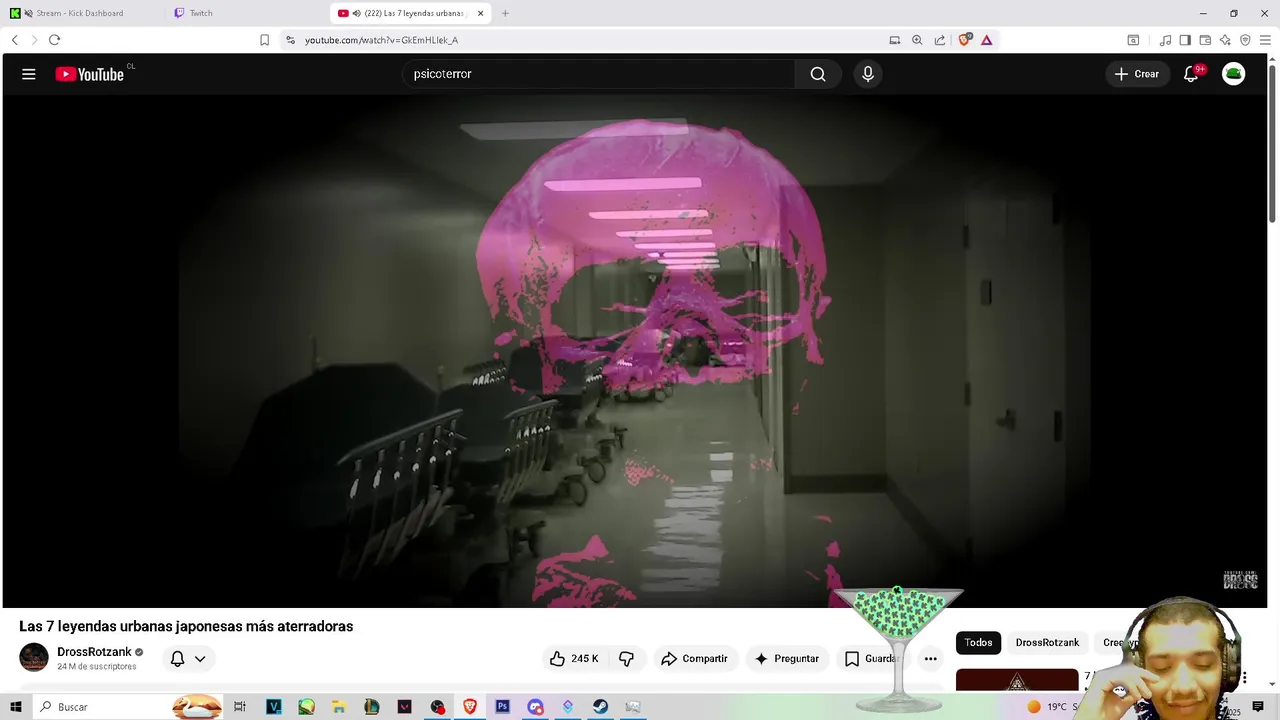Image resolution: width=1280 pixels, height=720 pixels.
Task: Open a new browser tab
Action: coord(505,13)
